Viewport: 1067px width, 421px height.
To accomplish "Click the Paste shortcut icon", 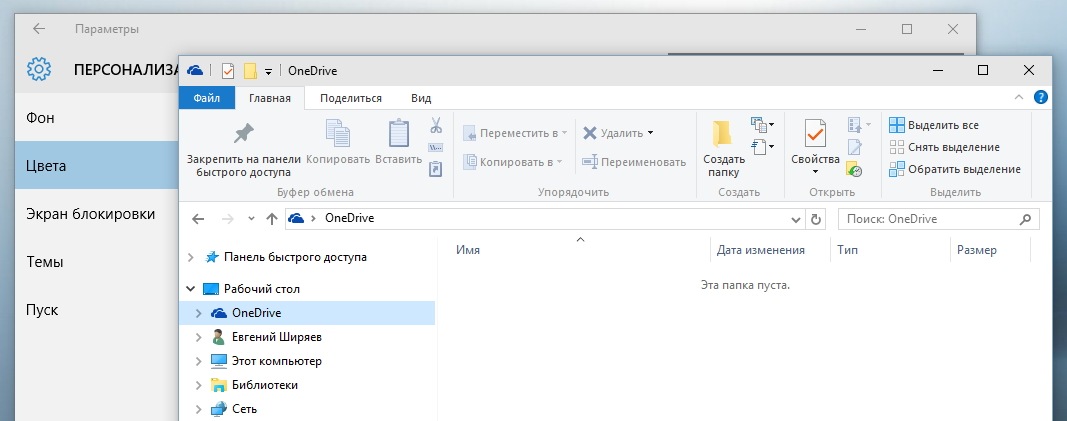I will pyautogui.click(x=436, y=168).
